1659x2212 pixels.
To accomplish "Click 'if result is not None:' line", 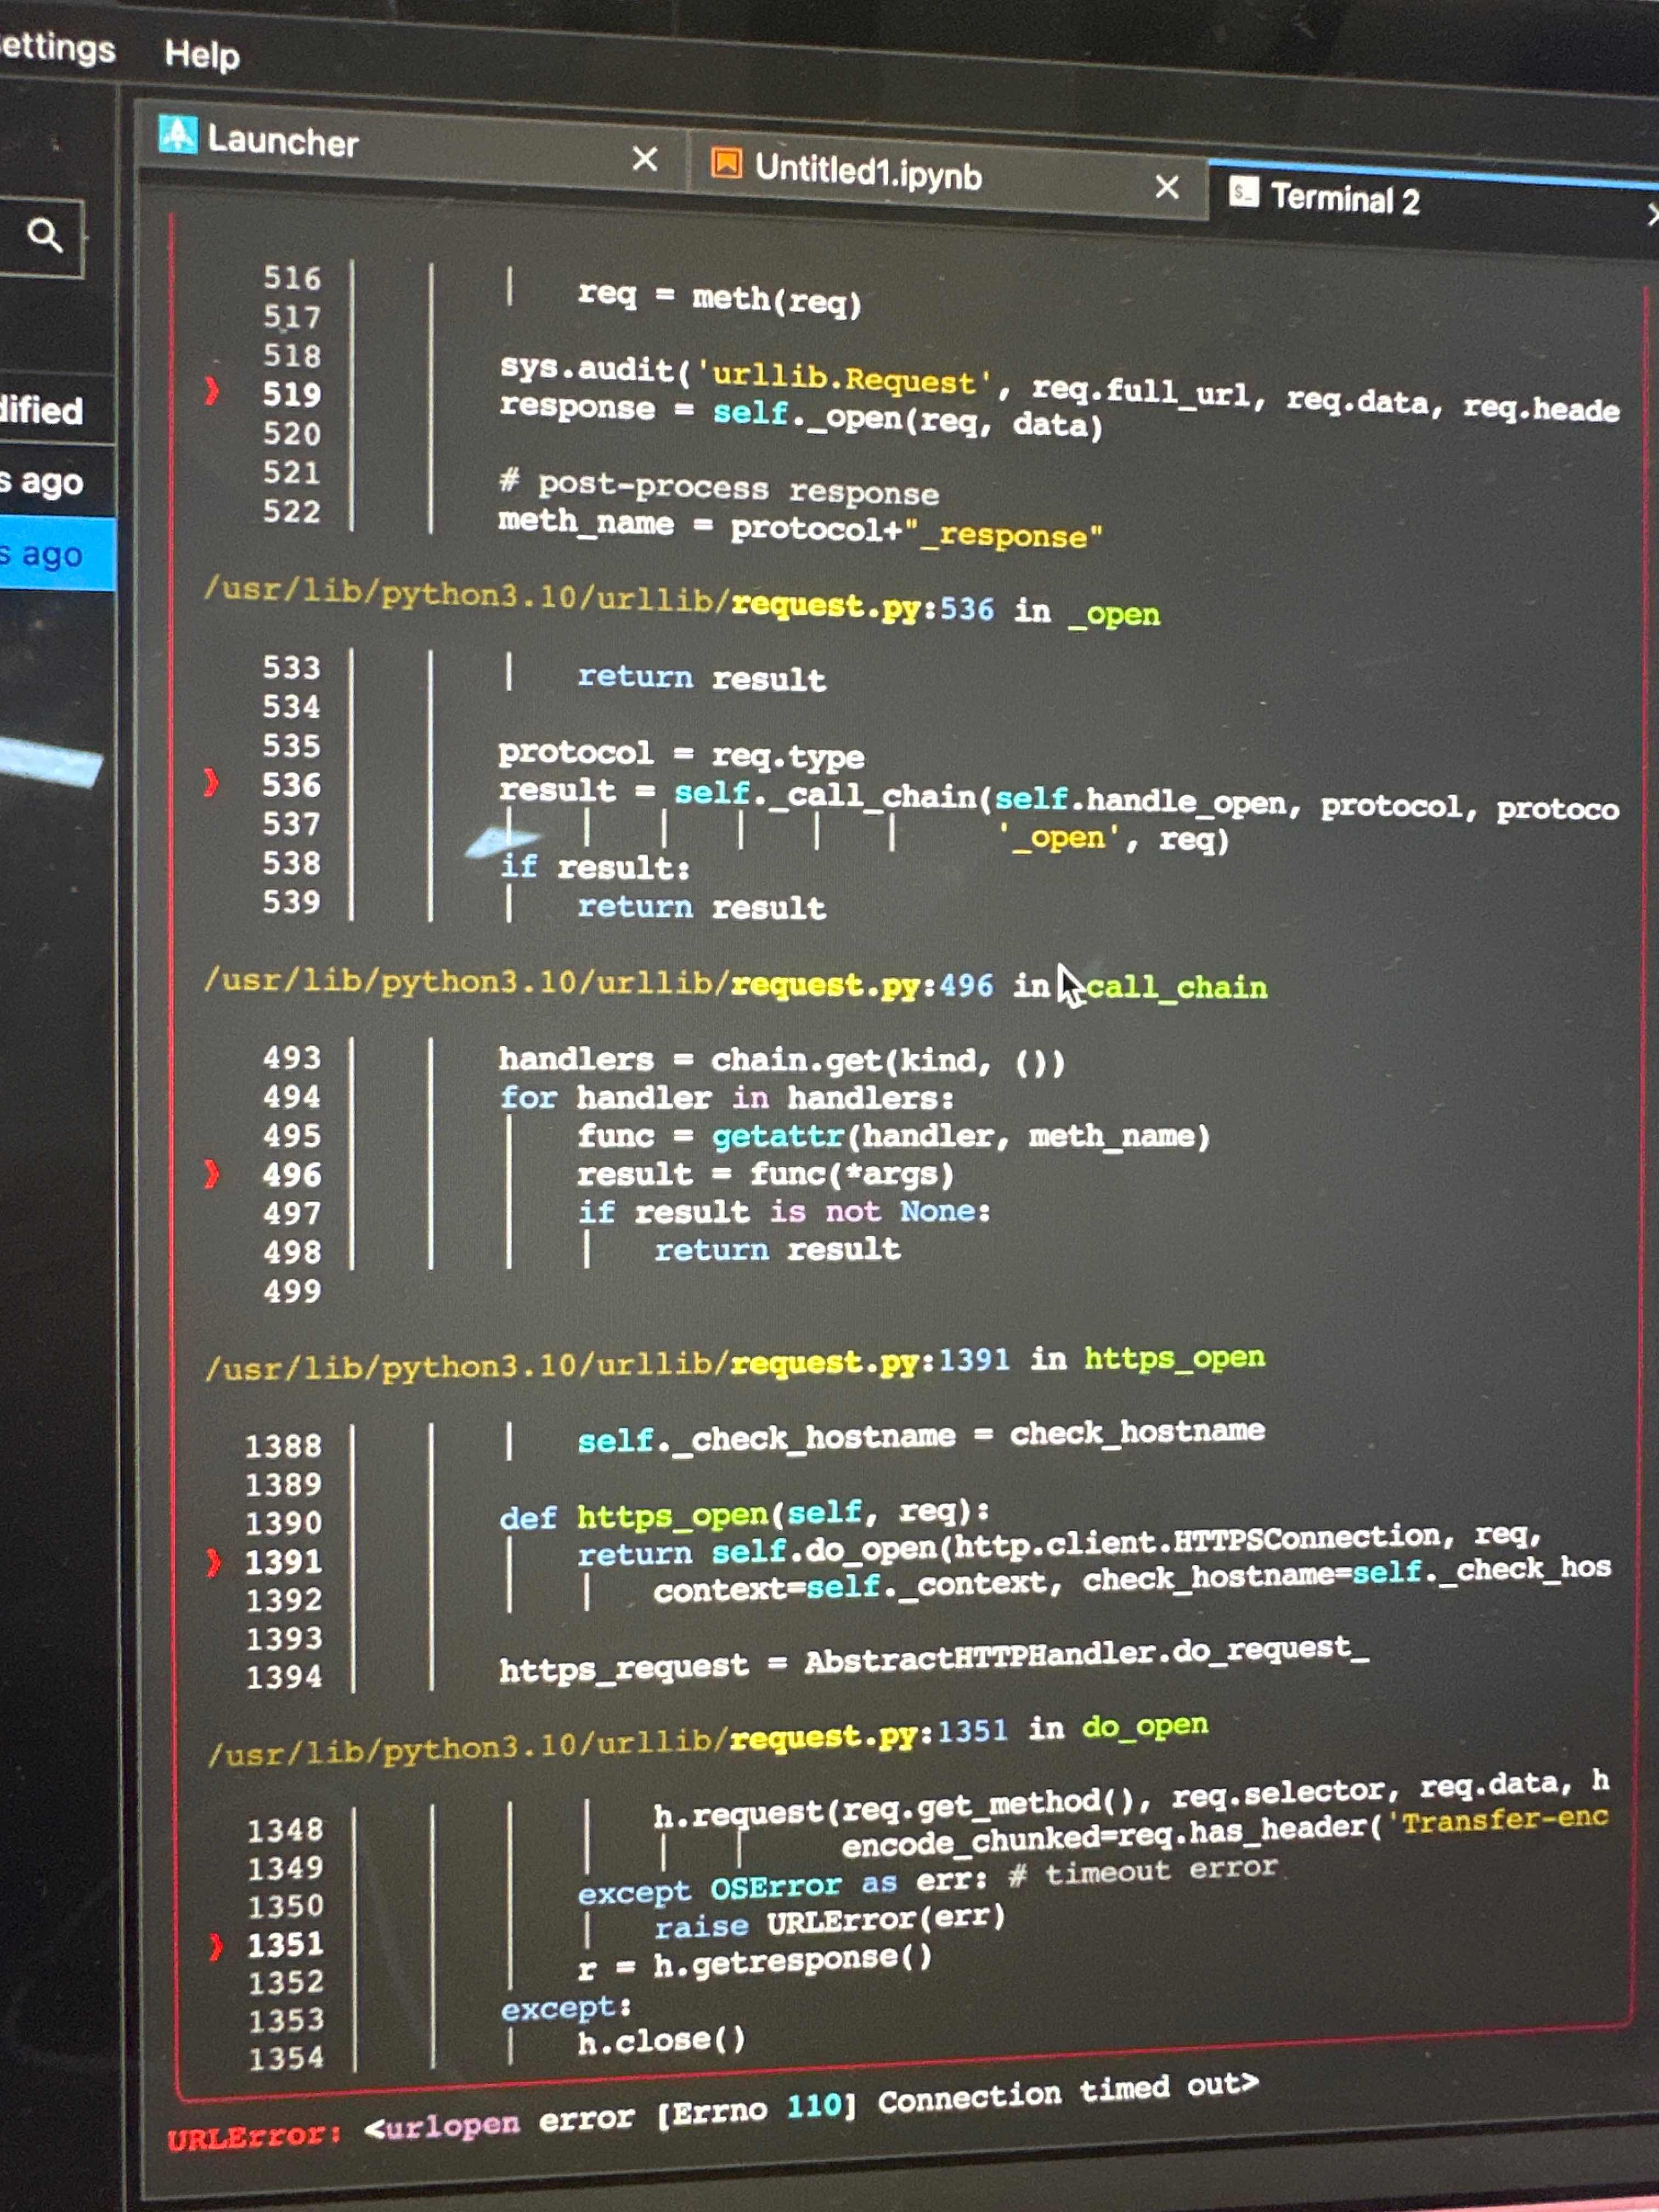I will click(784, 1212).
